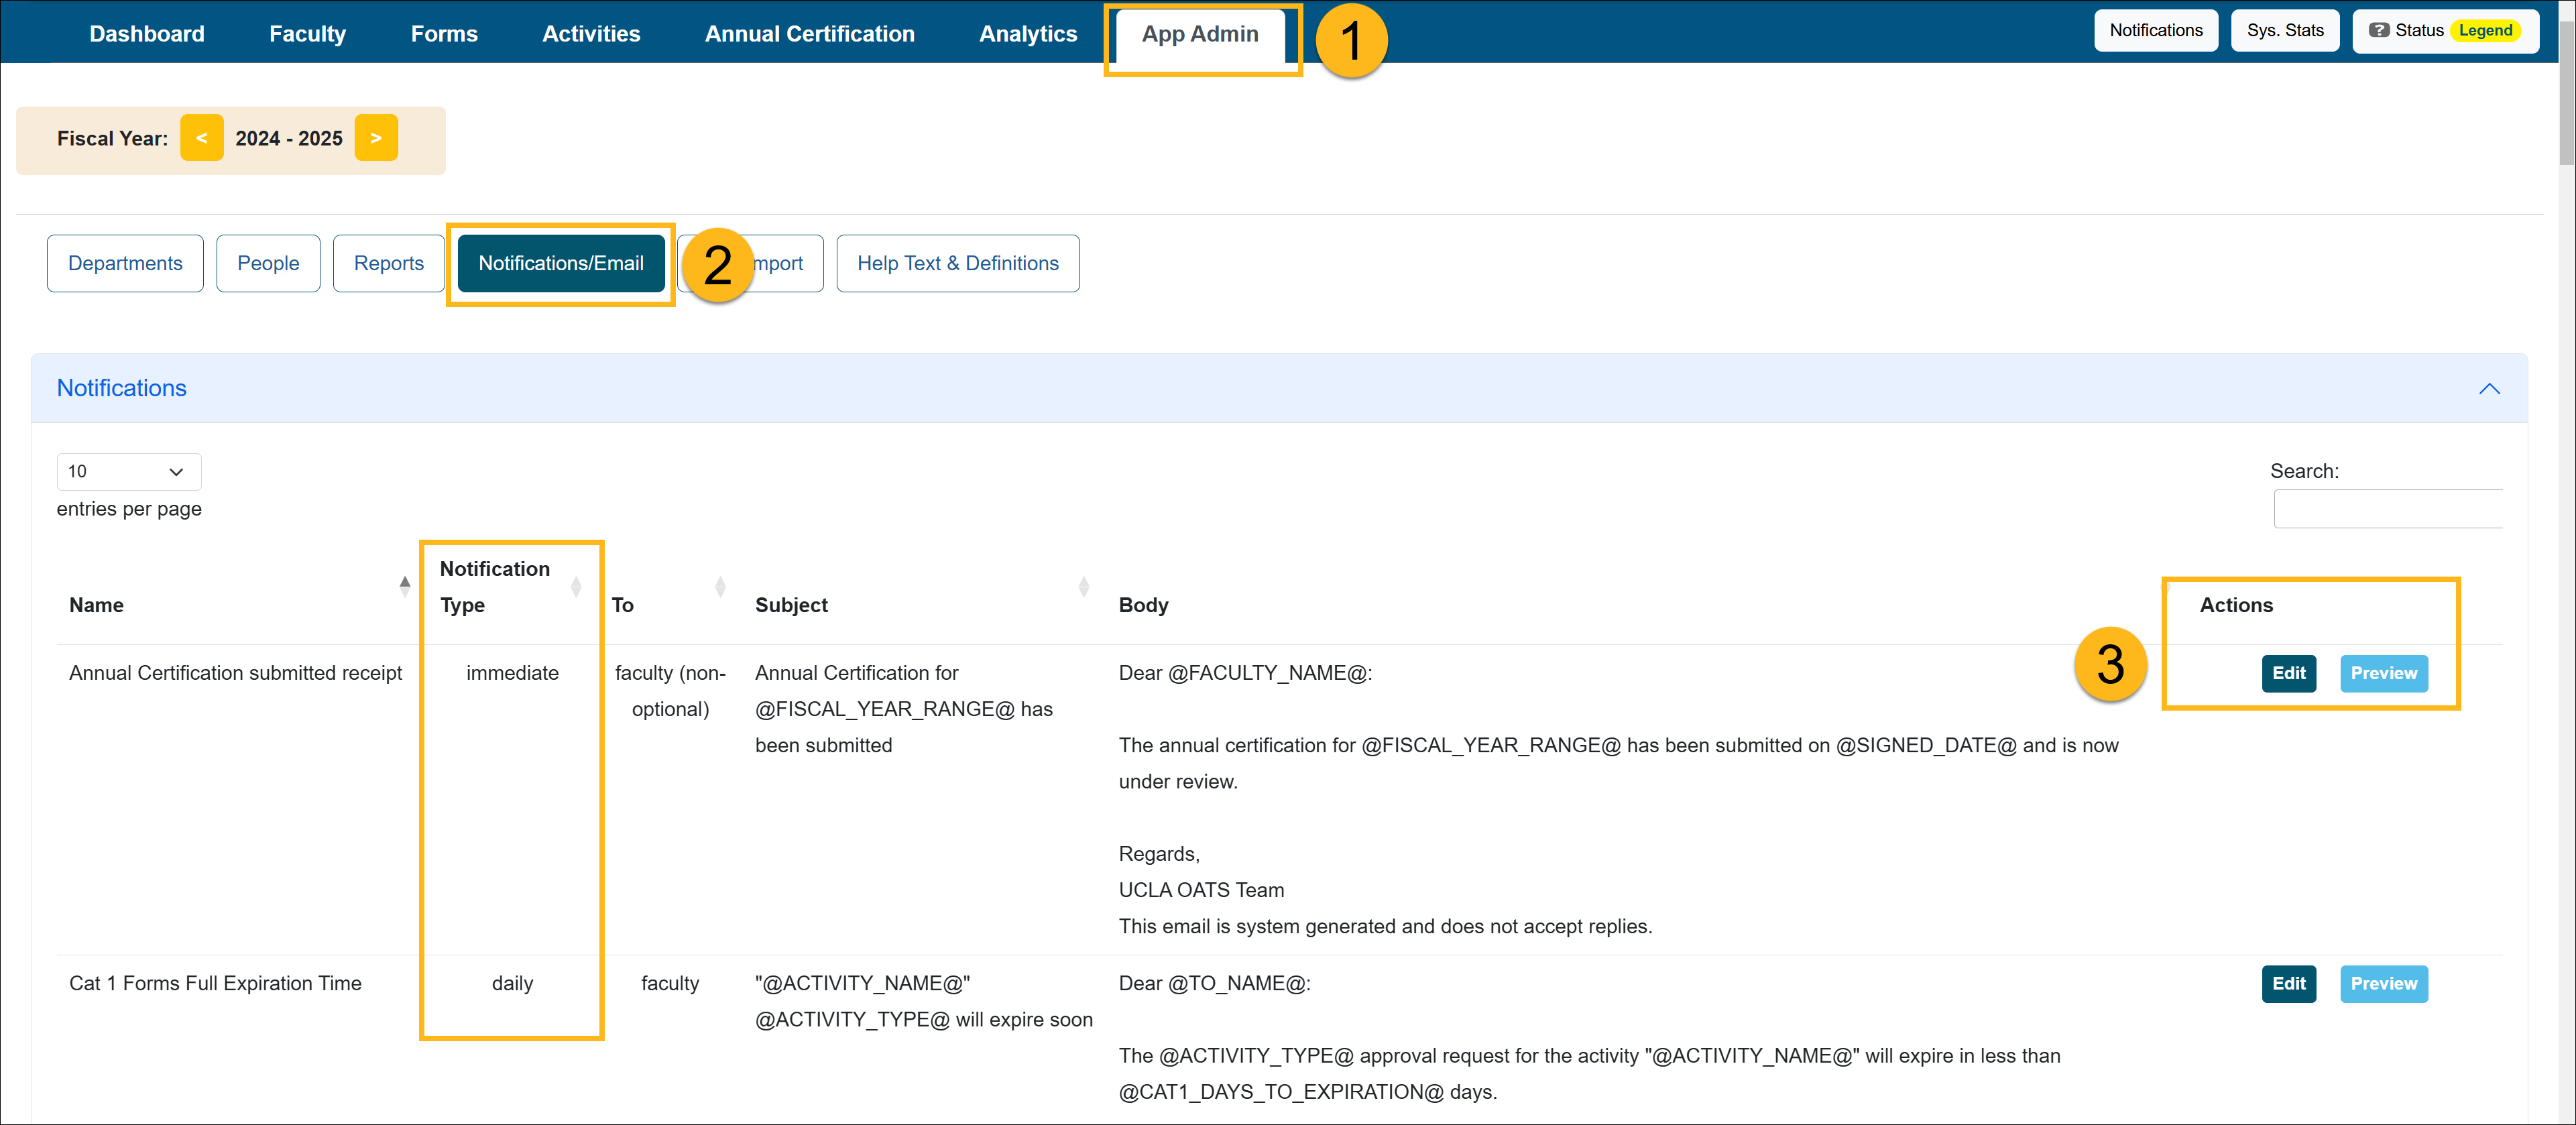Click the Actions column header
The height and width of the screenshot is (1125, 2576).
tap(2235, 605)
